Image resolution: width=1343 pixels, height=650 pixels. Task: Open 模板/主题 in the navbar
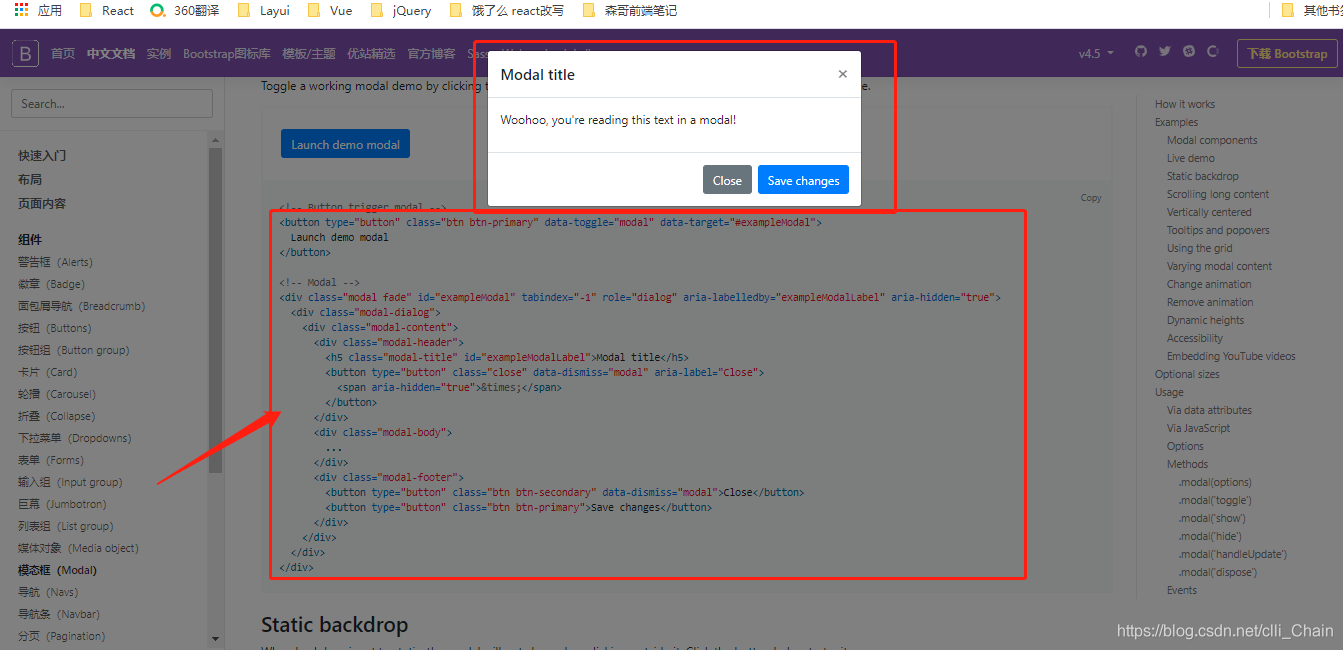point(309,53)
